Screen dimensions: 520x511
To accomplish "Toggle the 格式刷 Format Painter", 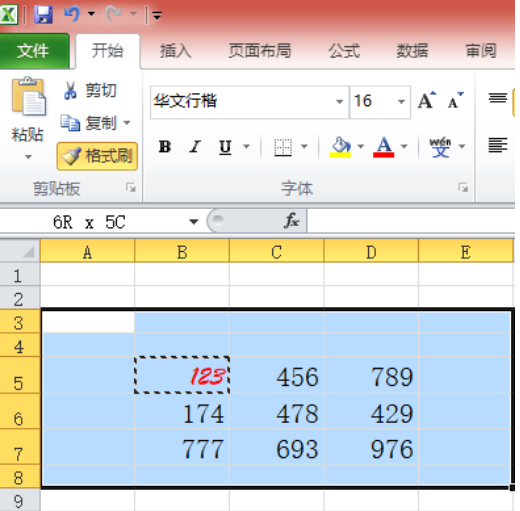I will click(x=97, y=156).
